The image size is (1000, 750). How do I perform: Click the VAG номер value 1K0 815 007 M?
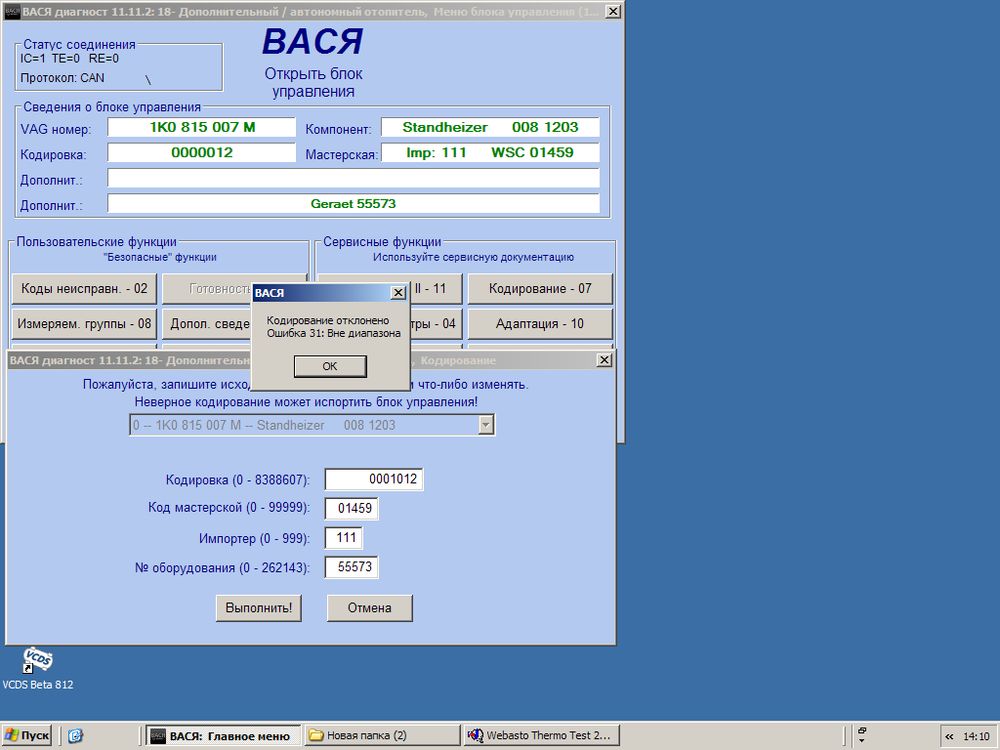click(202, 127)
